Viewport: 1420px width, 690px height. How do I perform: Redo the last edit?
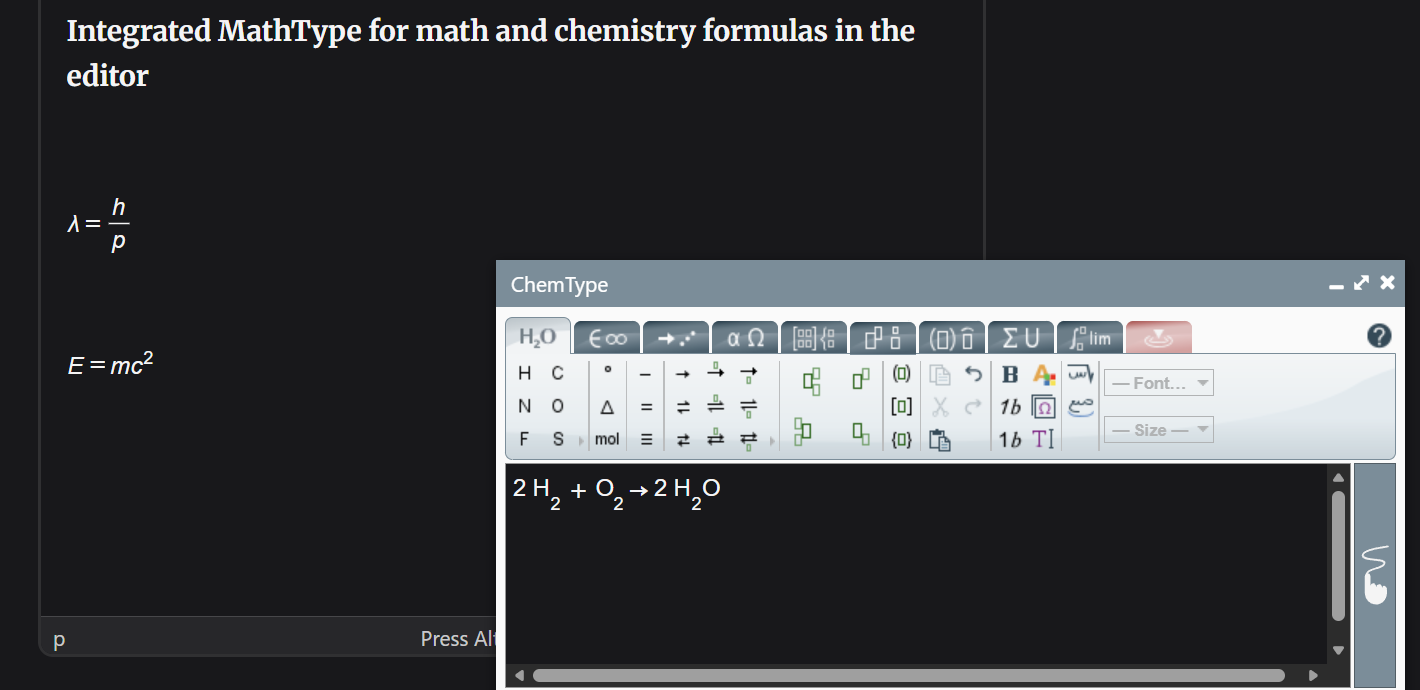(x=973, y=407)
